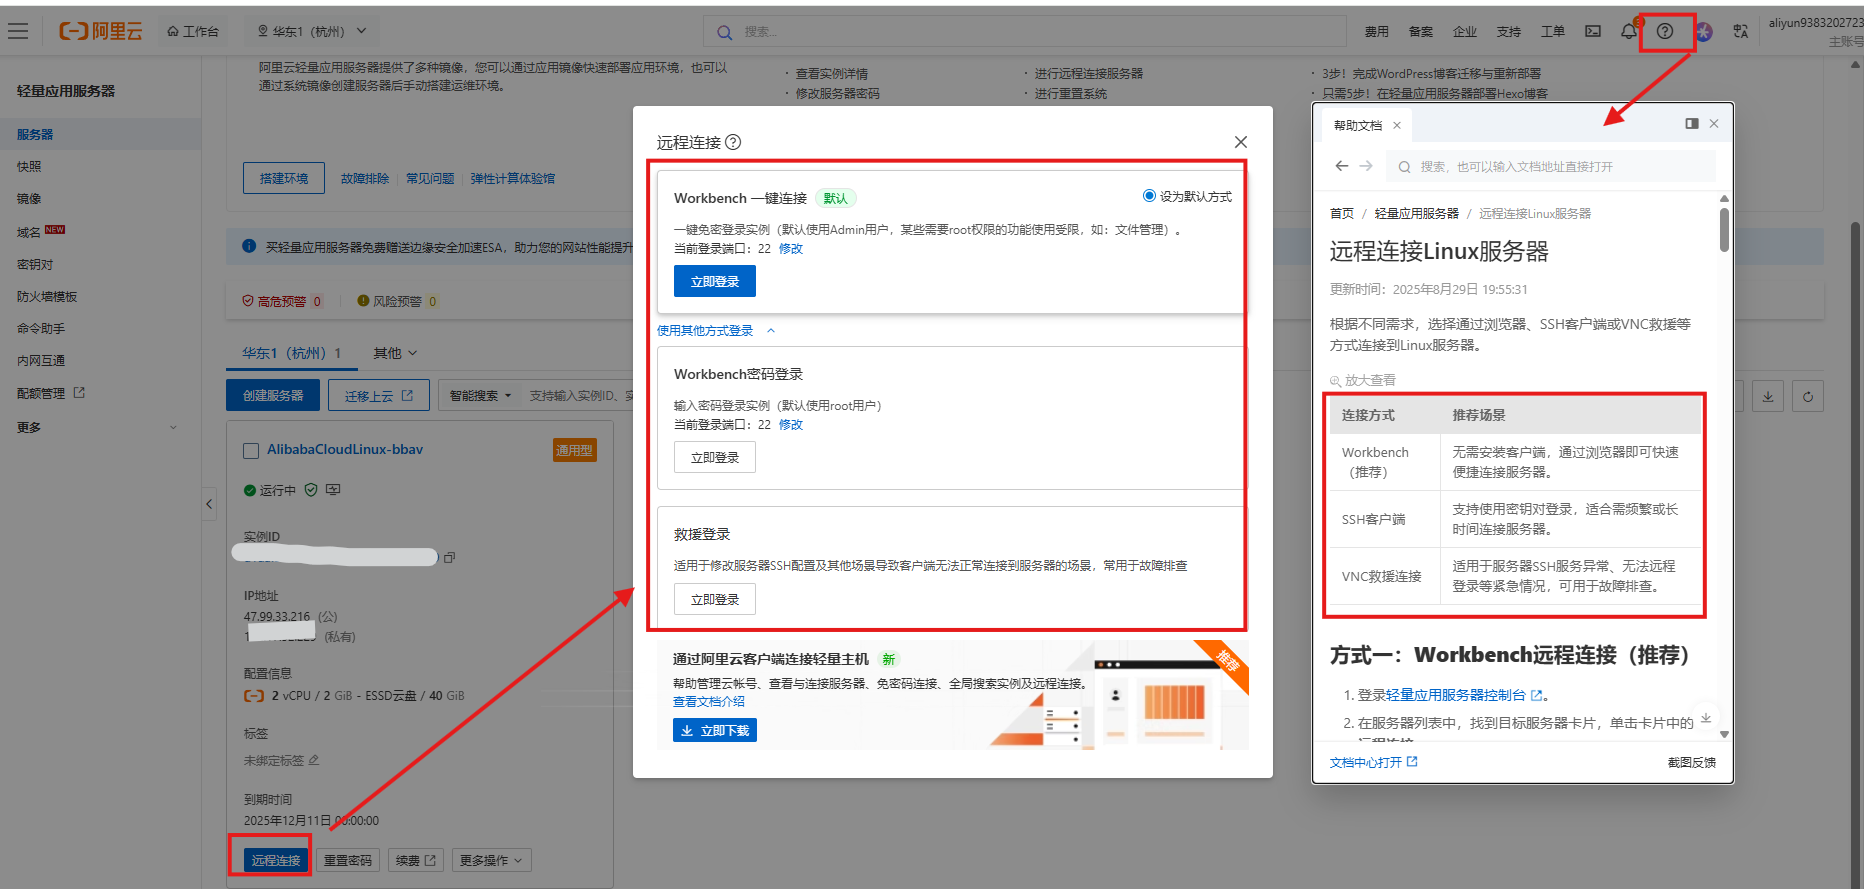The image size is (1864, 889).
Task: Click the Alibaba Cloud logo
Action: coord(101,31)
